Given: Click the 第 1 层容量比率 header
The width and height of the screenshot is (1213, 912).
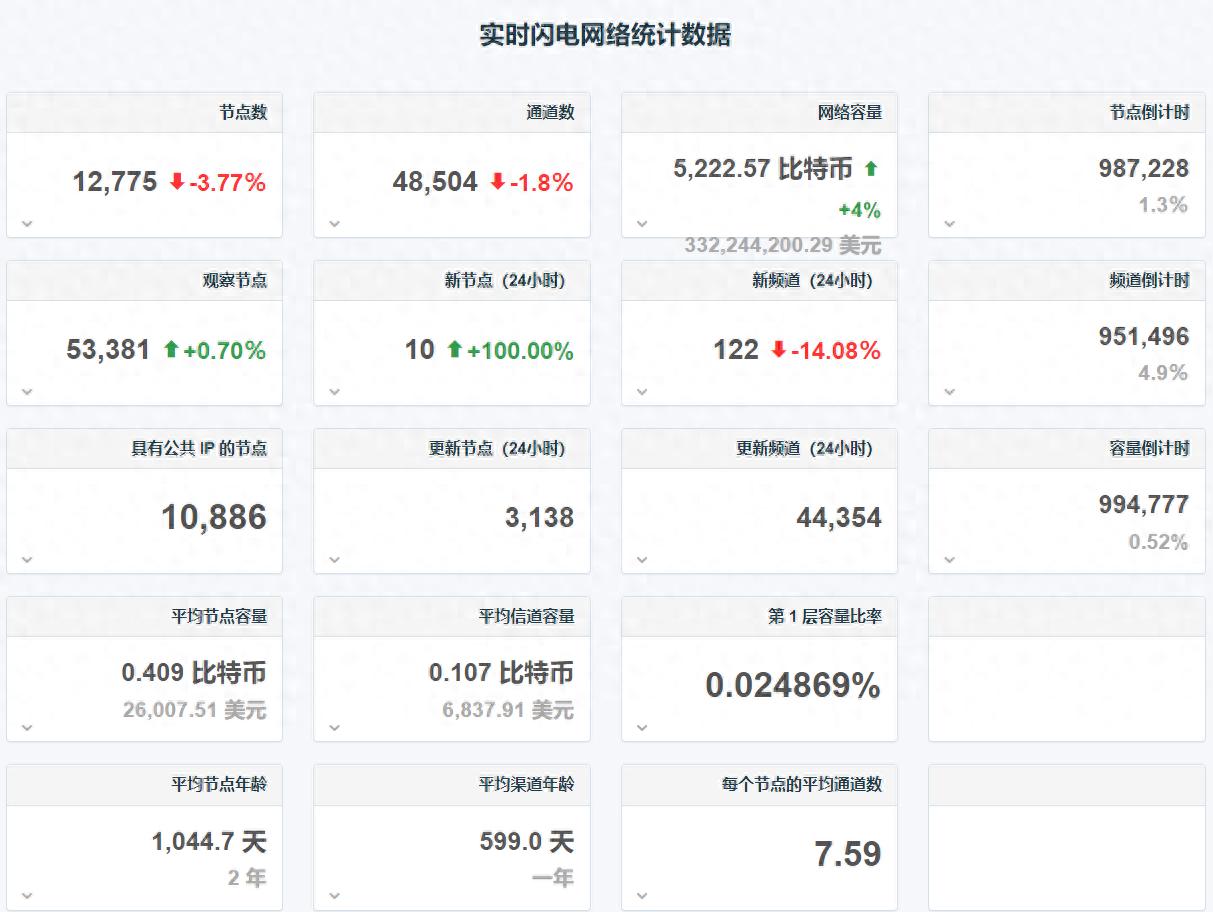Looking at the screenshot, I should click(759, 617).
